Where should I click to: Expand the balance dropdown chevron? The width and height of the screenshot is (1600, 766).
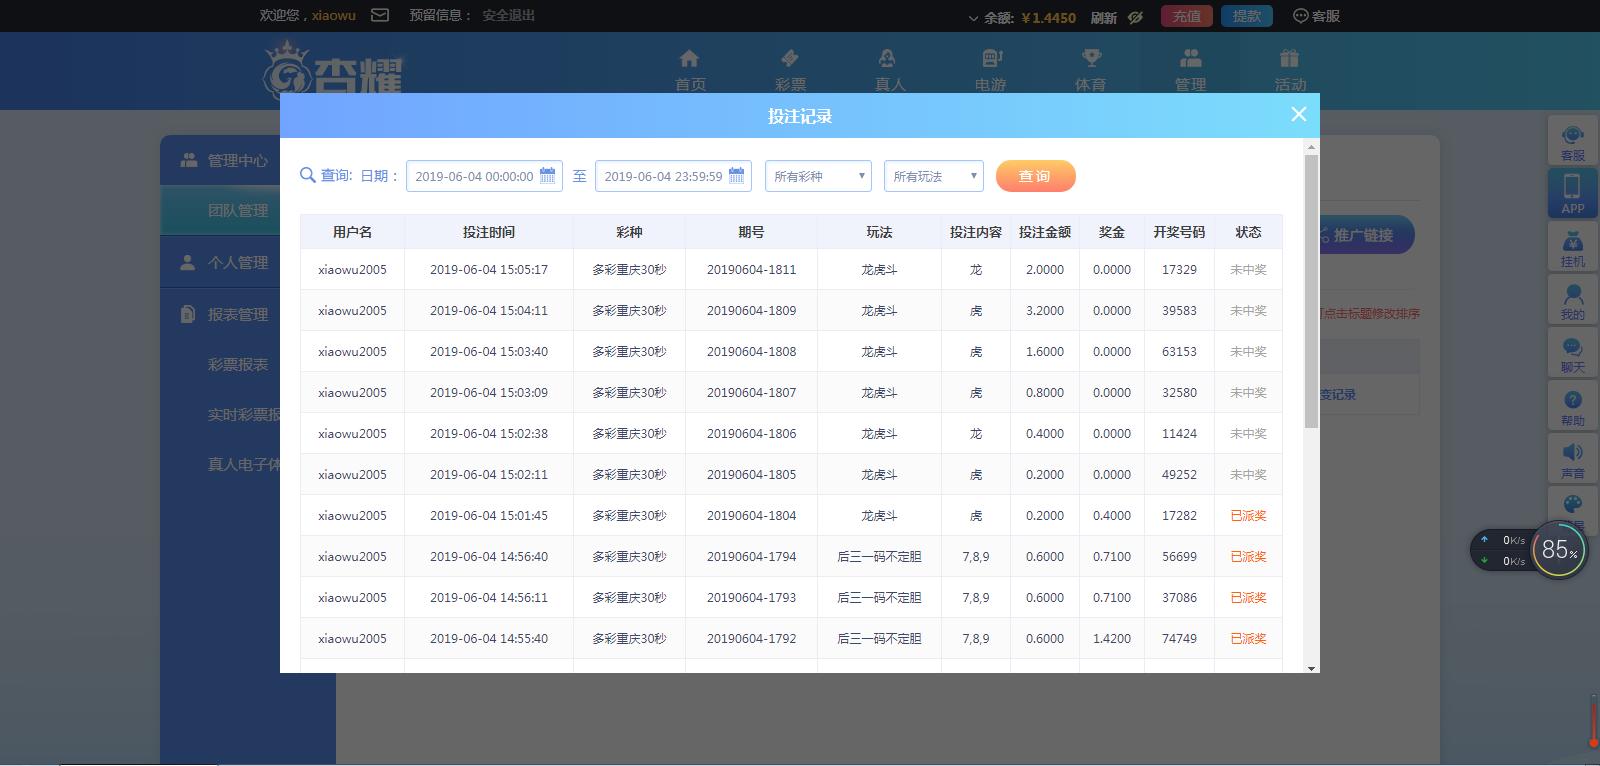[x=973, y=18]
